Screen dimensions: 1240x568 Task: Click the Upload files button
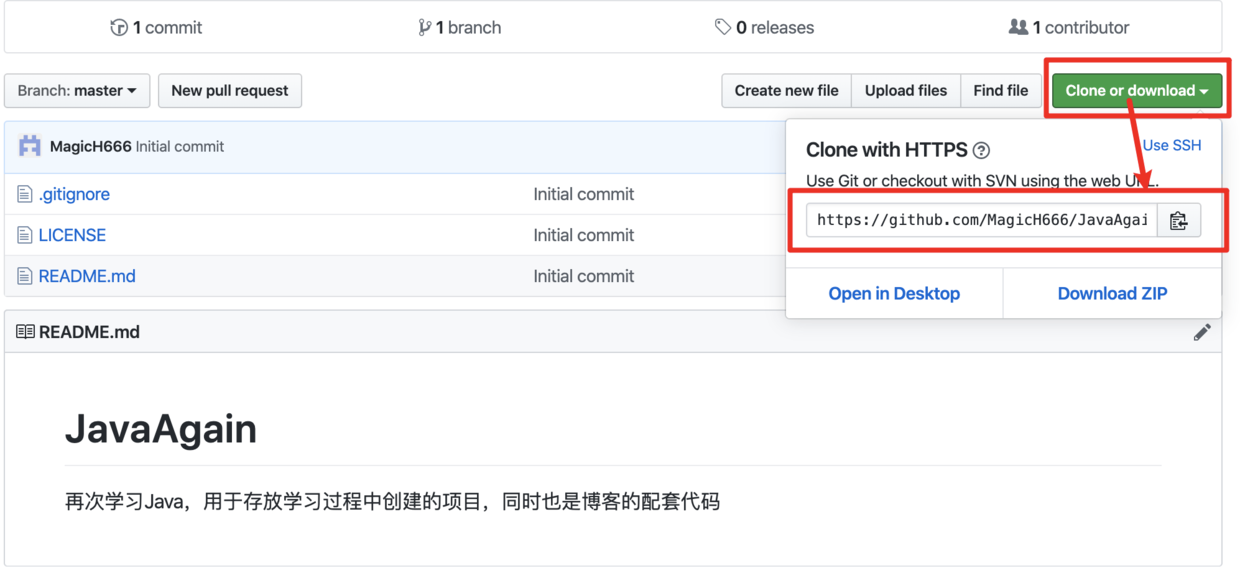pyautogui.click(x=906, y=90)
